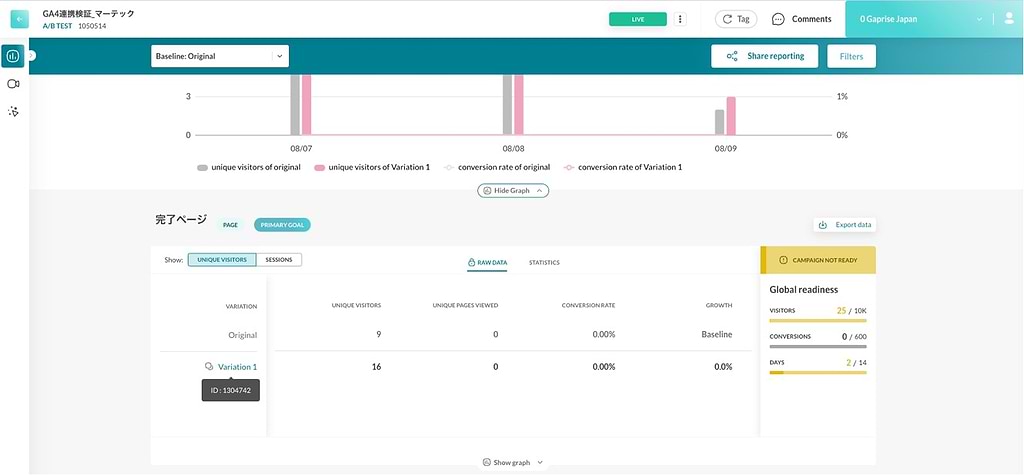Open the three-dot more options menu

click(x=680, y=19)
